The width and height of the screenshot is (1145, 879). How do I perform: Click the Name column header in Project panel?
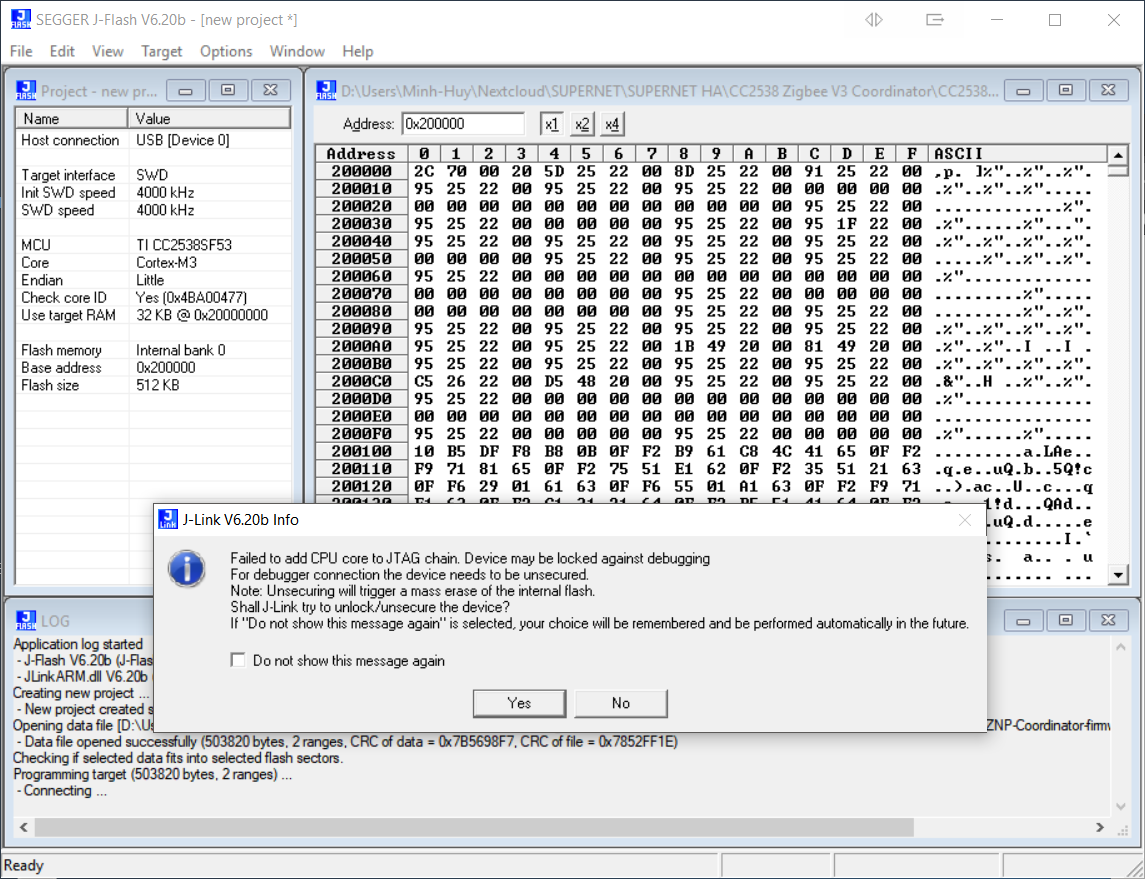point(72,118)
